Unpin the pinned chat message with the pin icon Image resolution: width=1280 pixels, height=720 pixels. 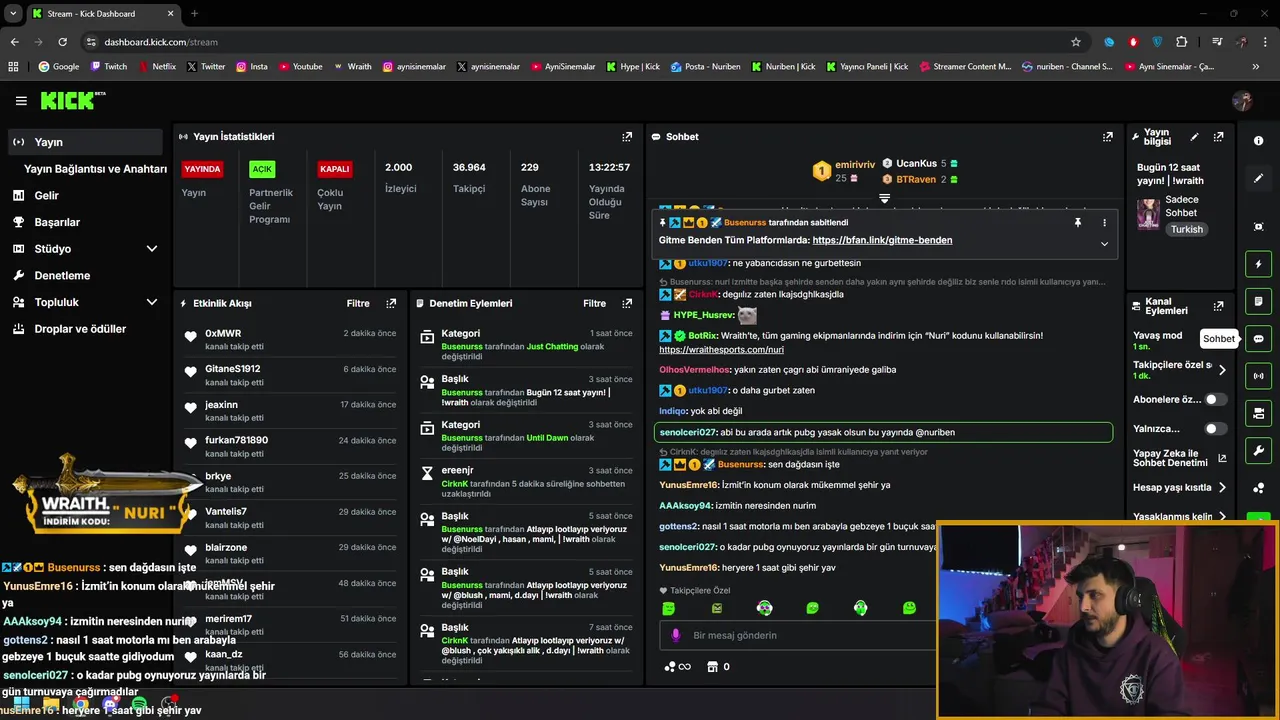click(x=1077, y=223)
